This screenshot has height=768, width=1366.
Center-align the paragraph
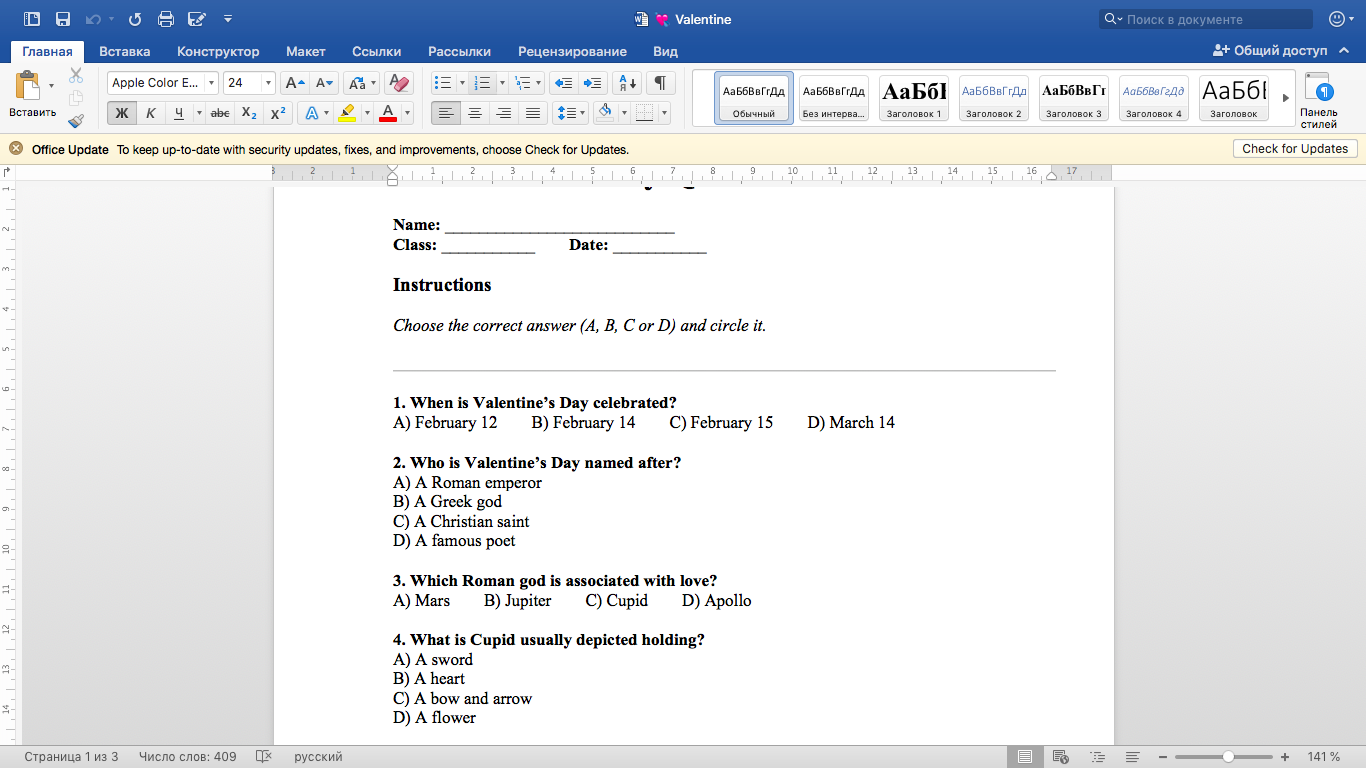pyautogui.click(x=475, y=113)
